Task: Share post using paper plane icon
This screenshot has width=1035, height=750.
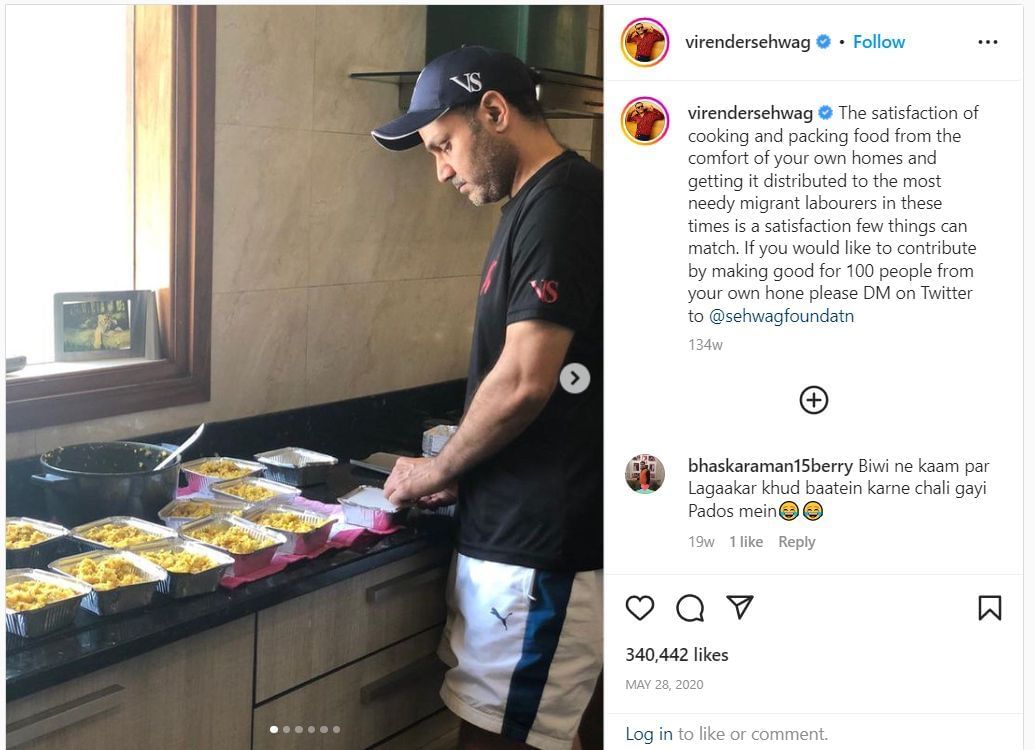Action: [739, 607]
